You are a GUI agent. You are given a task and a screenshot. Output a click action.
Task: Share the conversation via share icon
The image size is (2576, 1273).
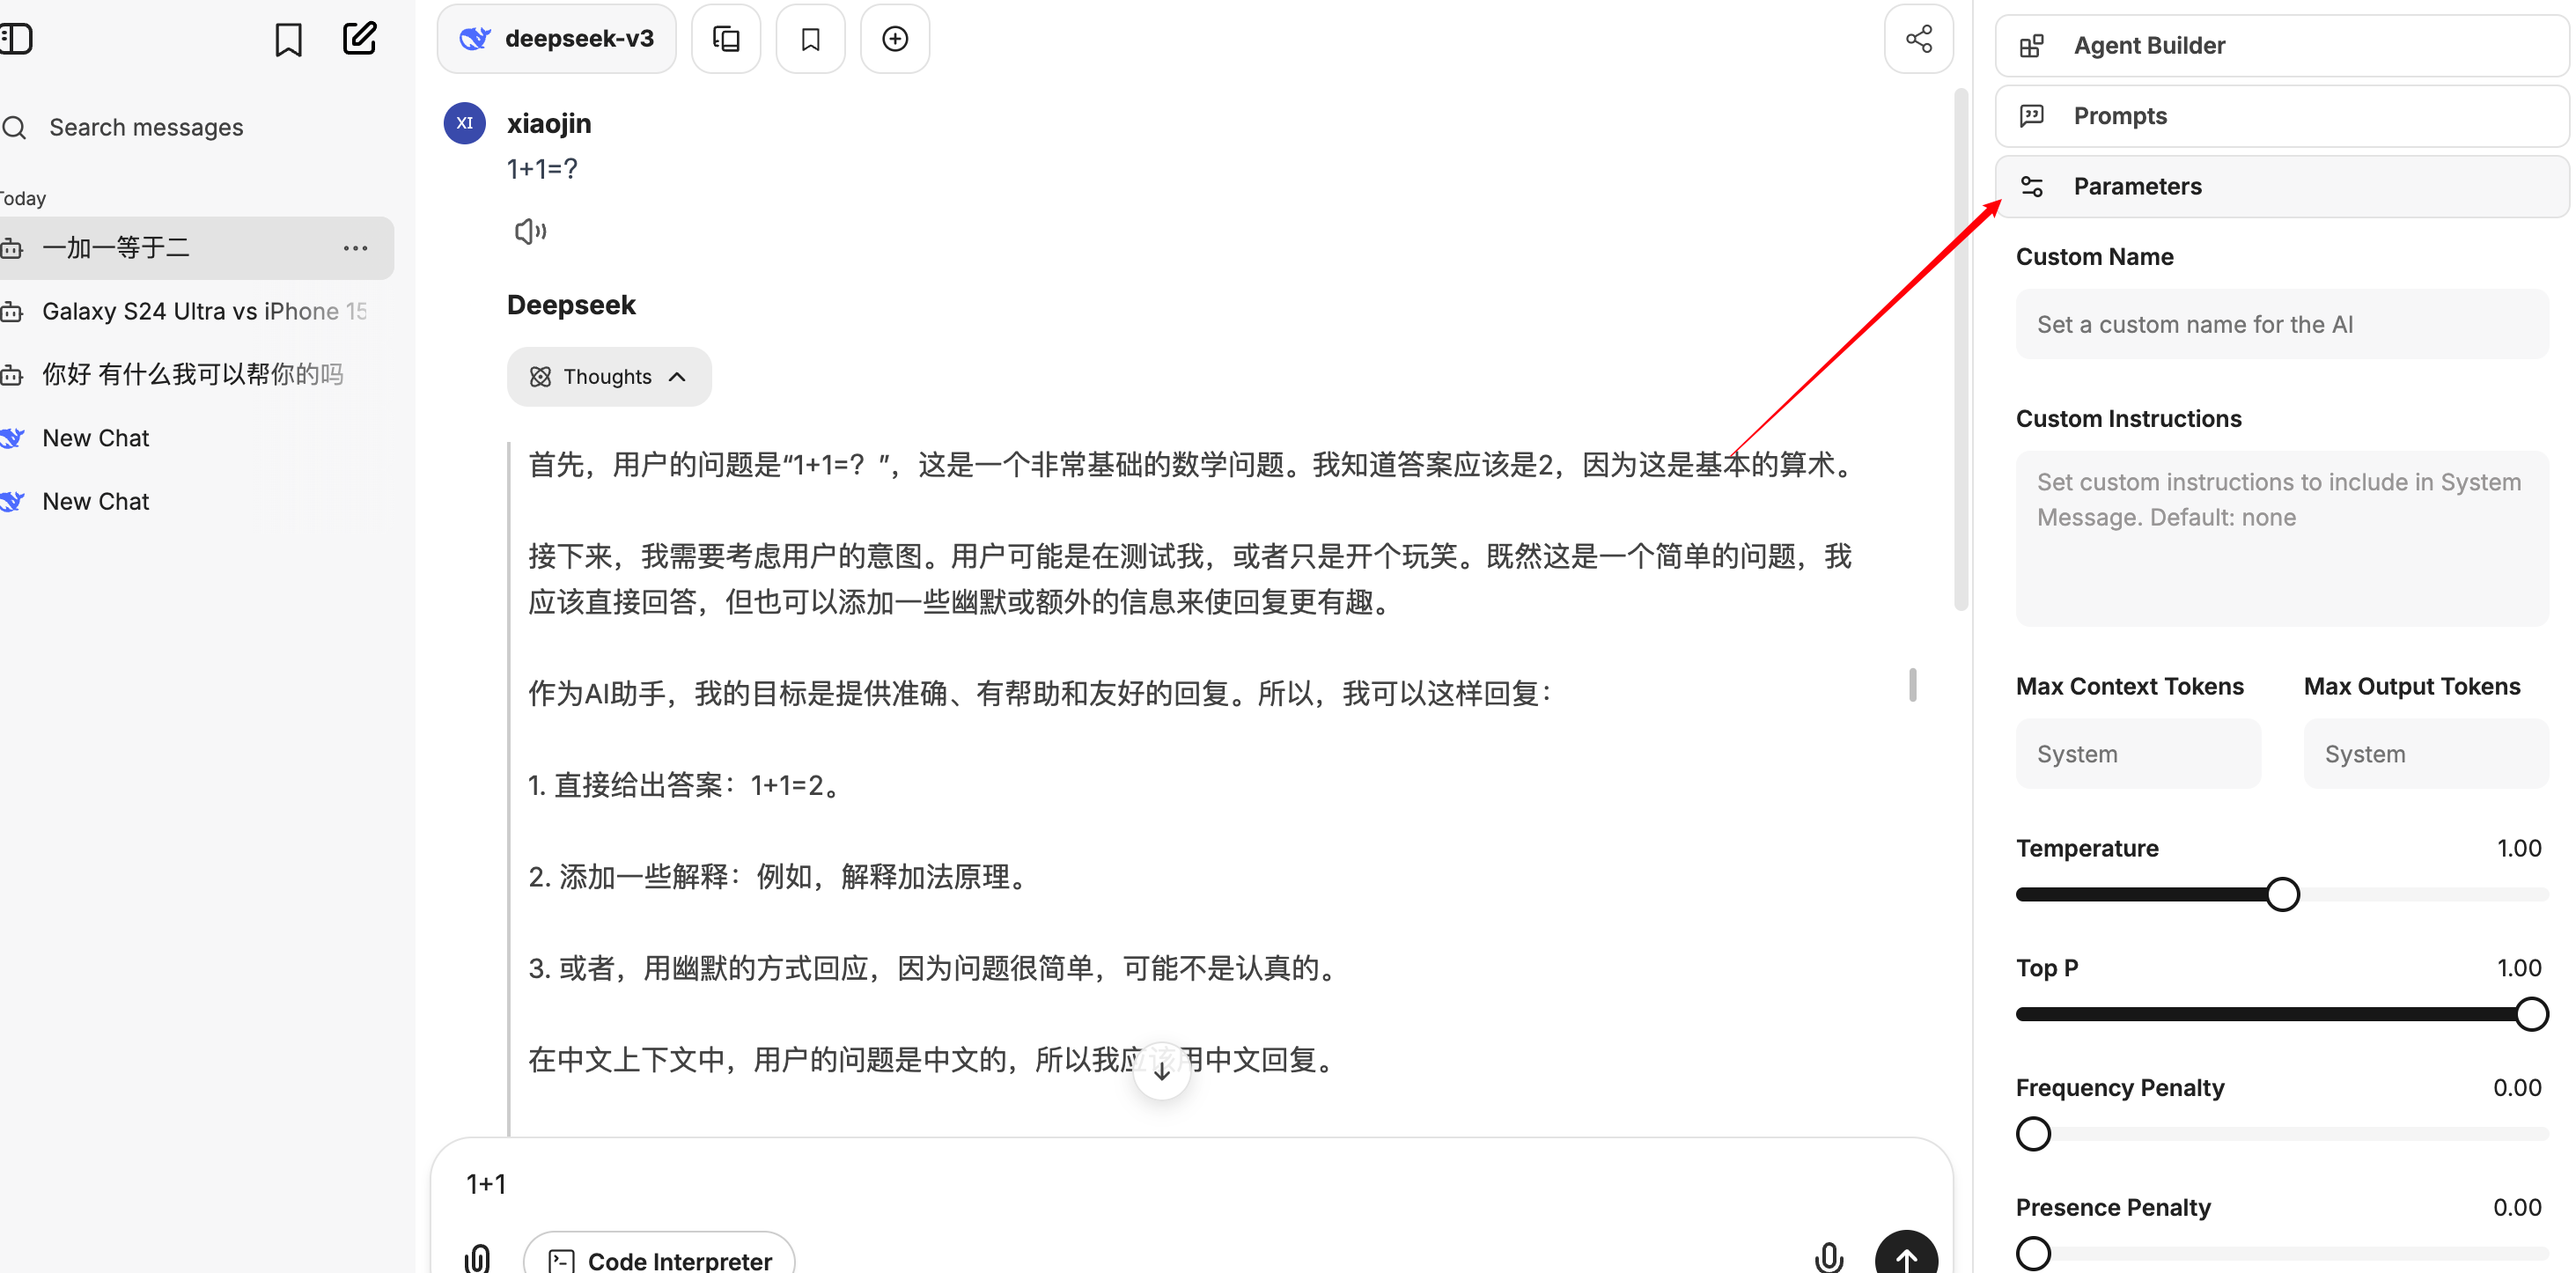point(1918,39)
